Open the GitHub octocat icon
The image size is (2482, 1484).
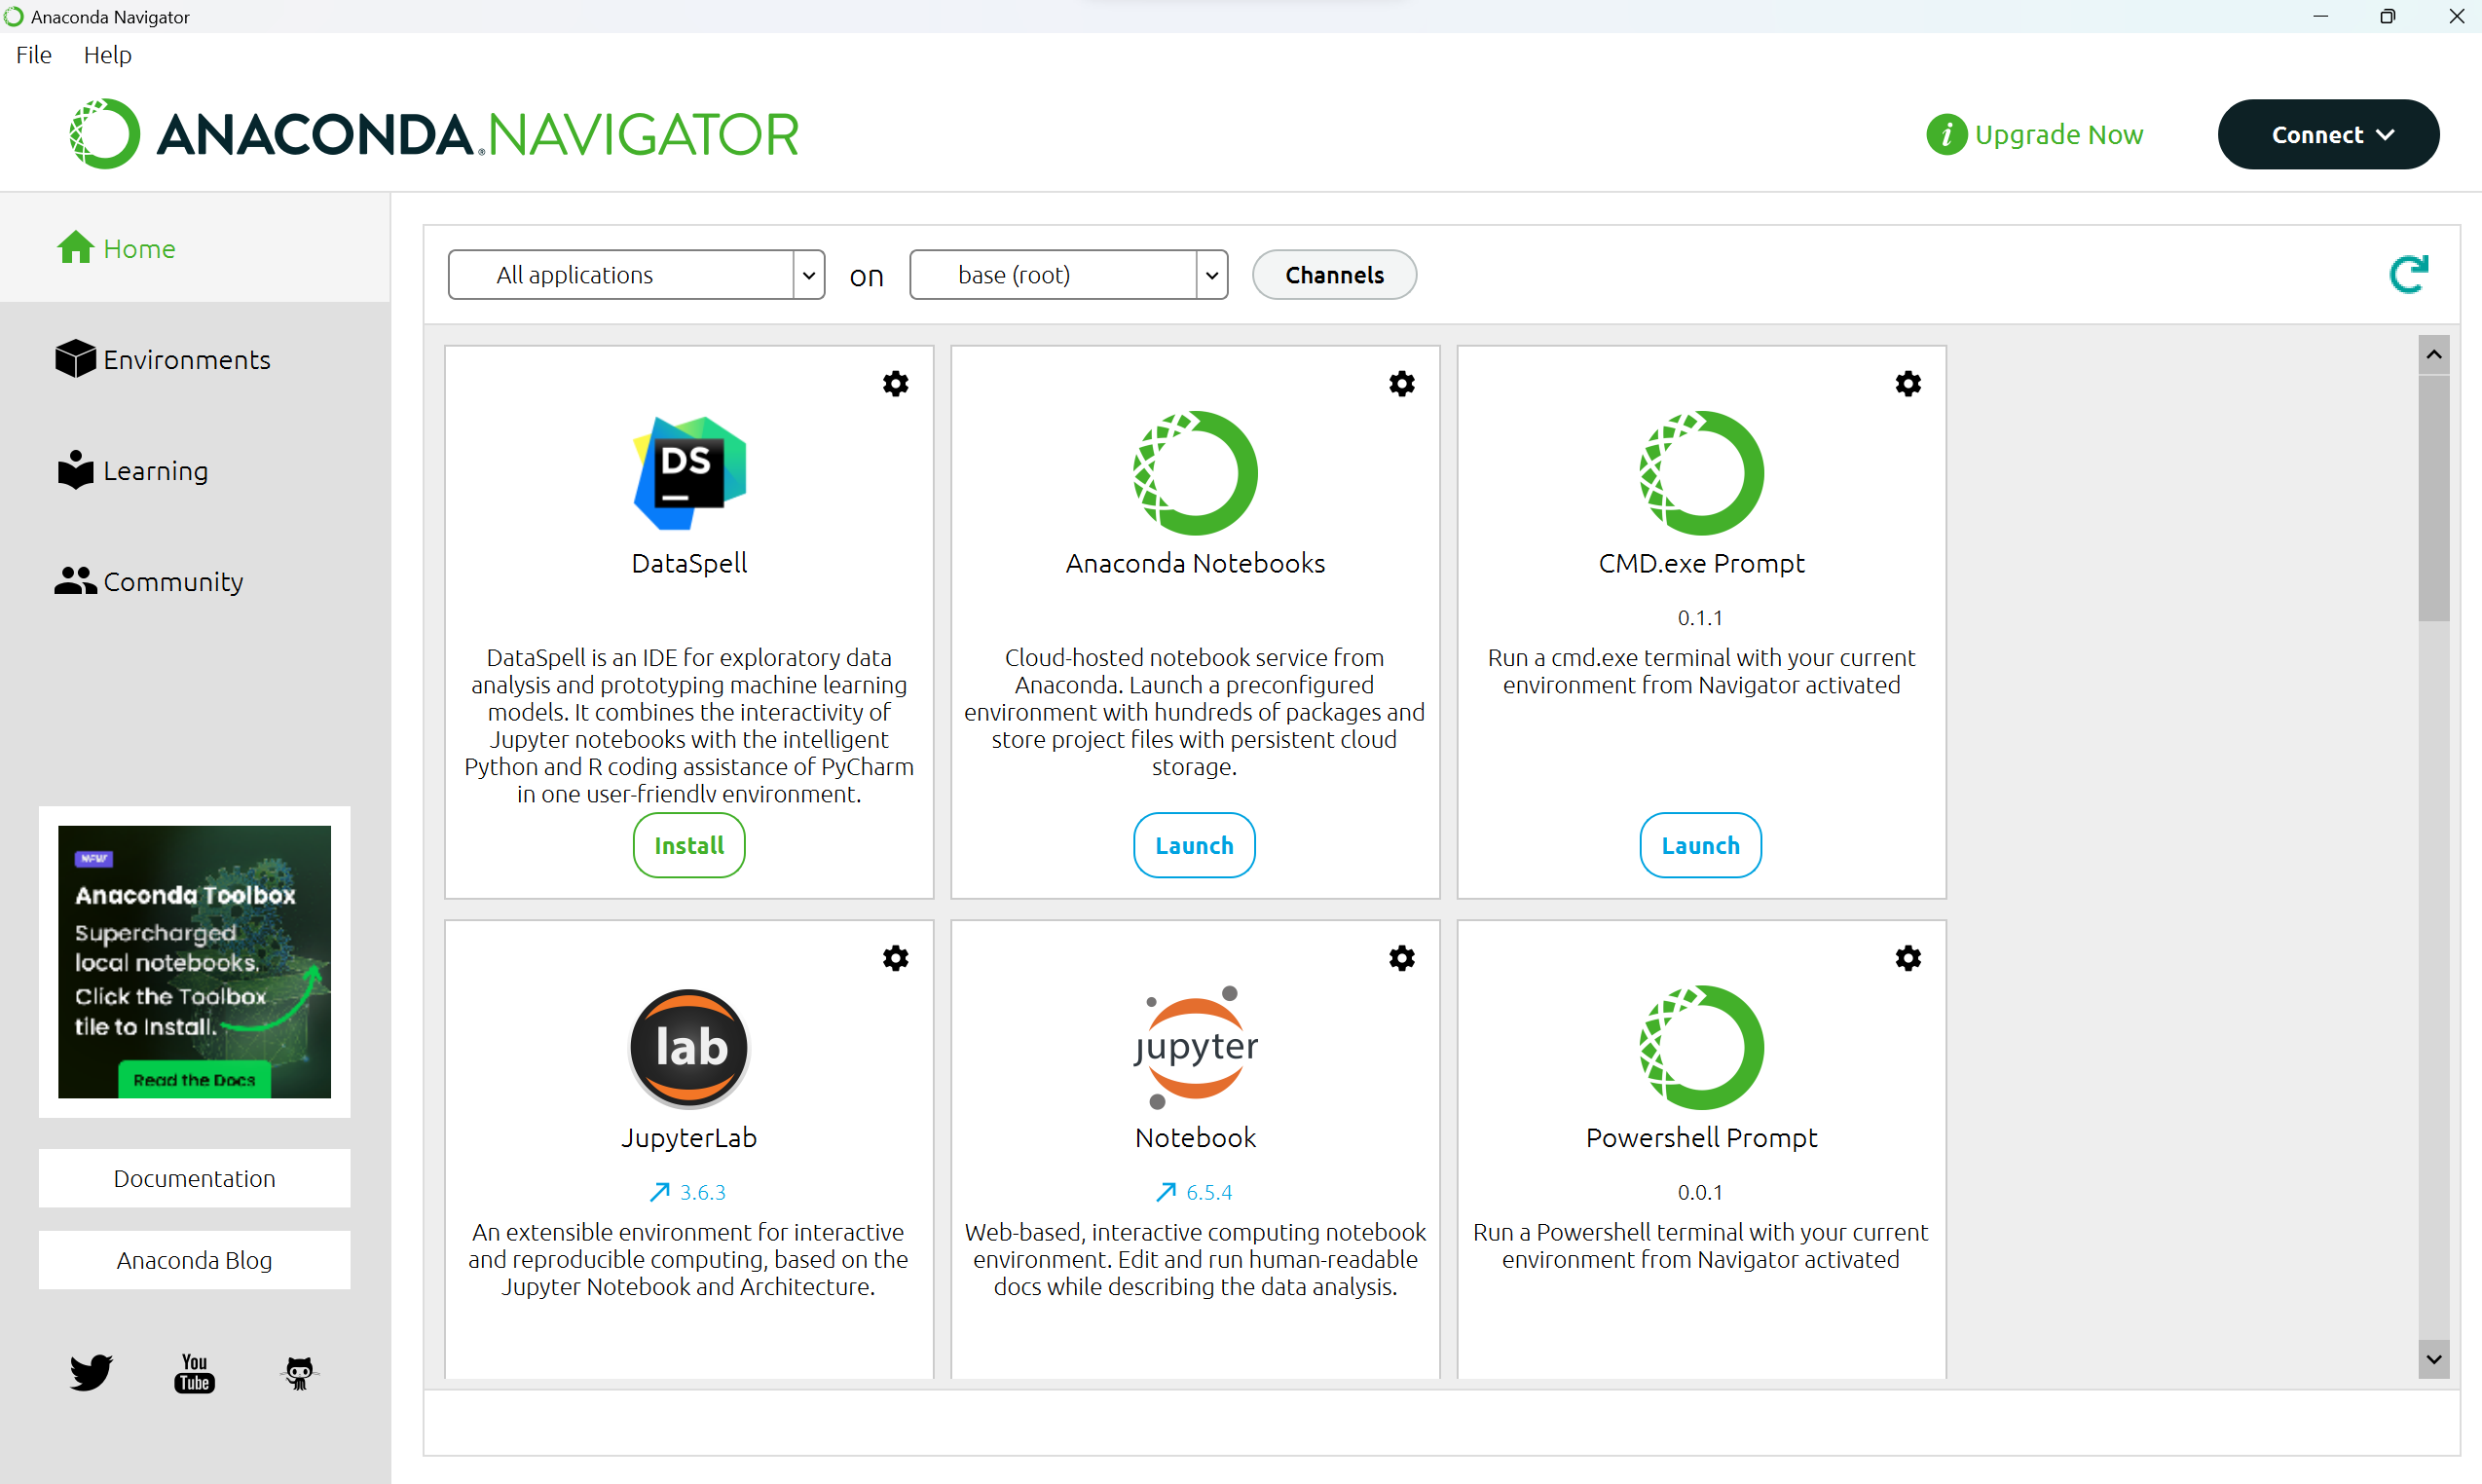(299, 1372)
